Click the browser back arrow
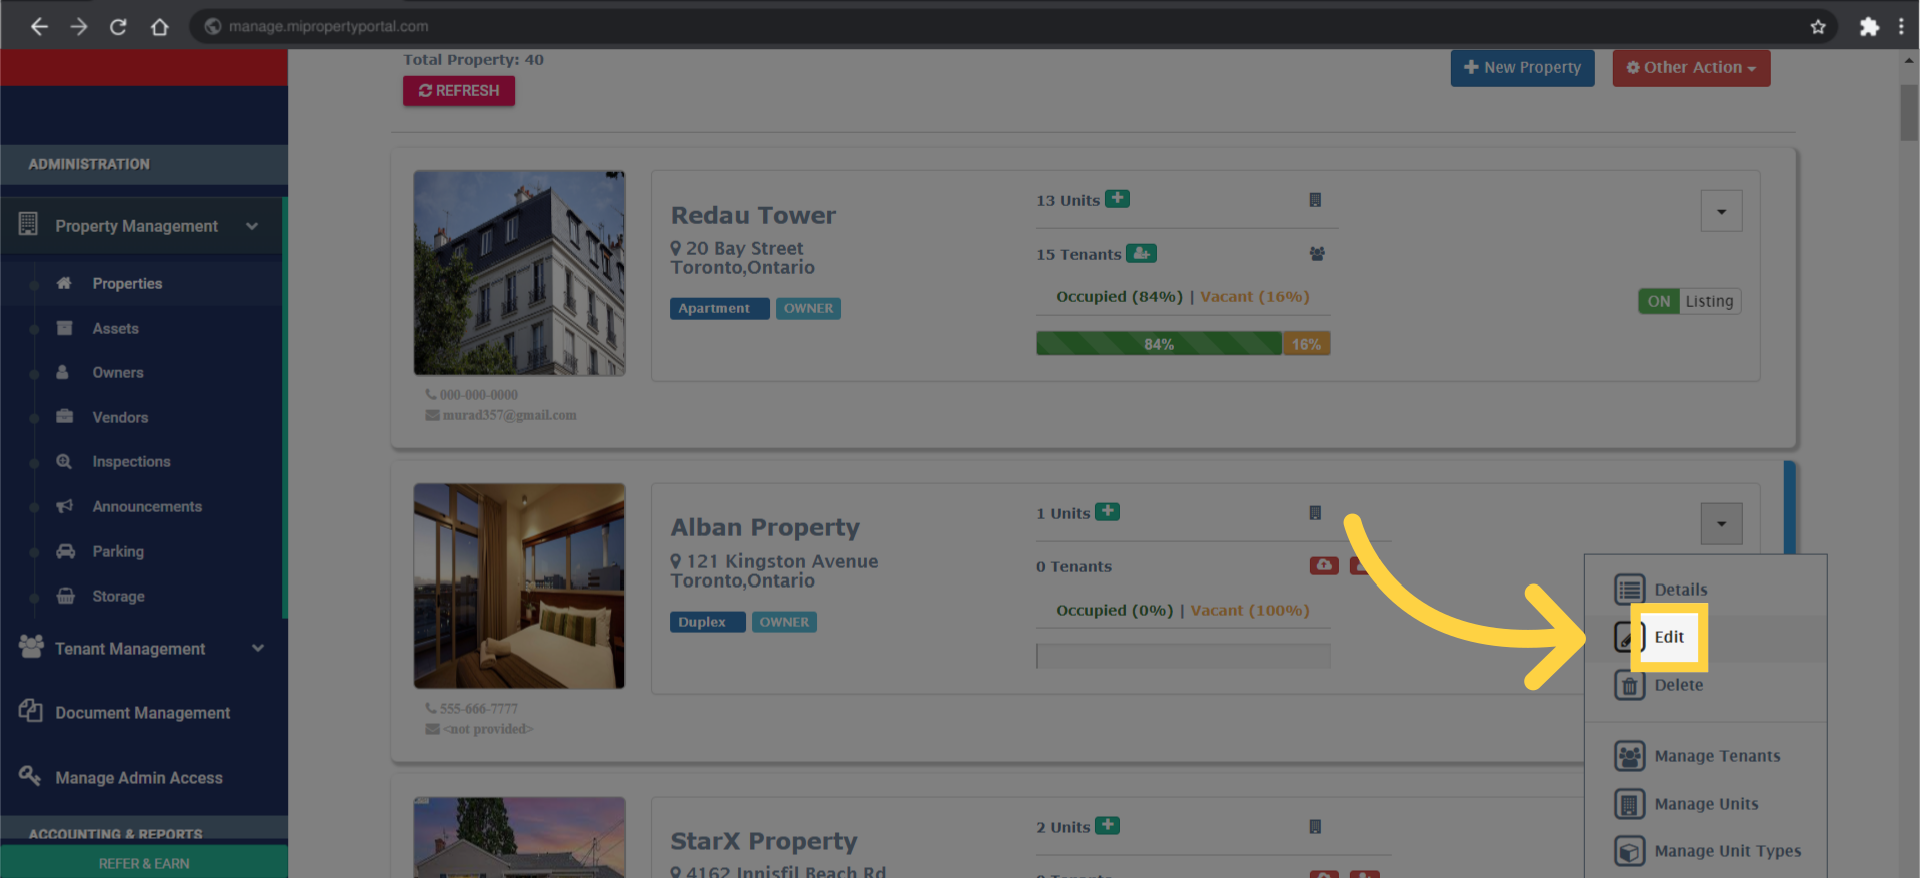 pyautogui.click(x=39, y=27)
